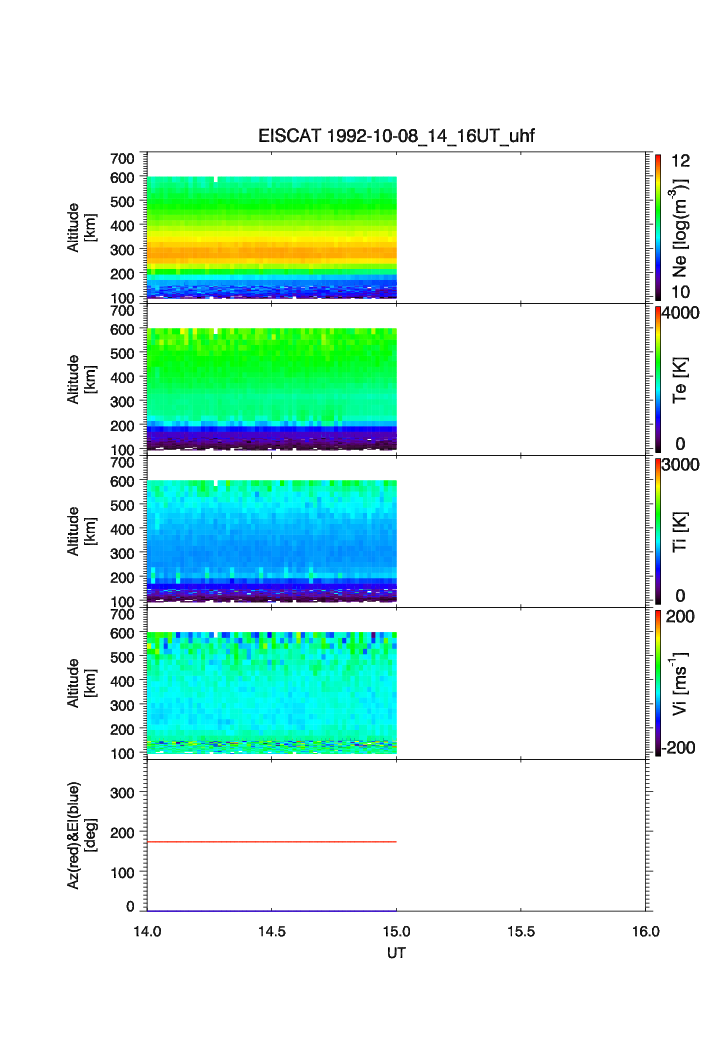Image resolution: width=708 pixels, height=1063 pixels.
Task: Click the Altitude [km] label of Vi panel
Action: coord(81,683)
